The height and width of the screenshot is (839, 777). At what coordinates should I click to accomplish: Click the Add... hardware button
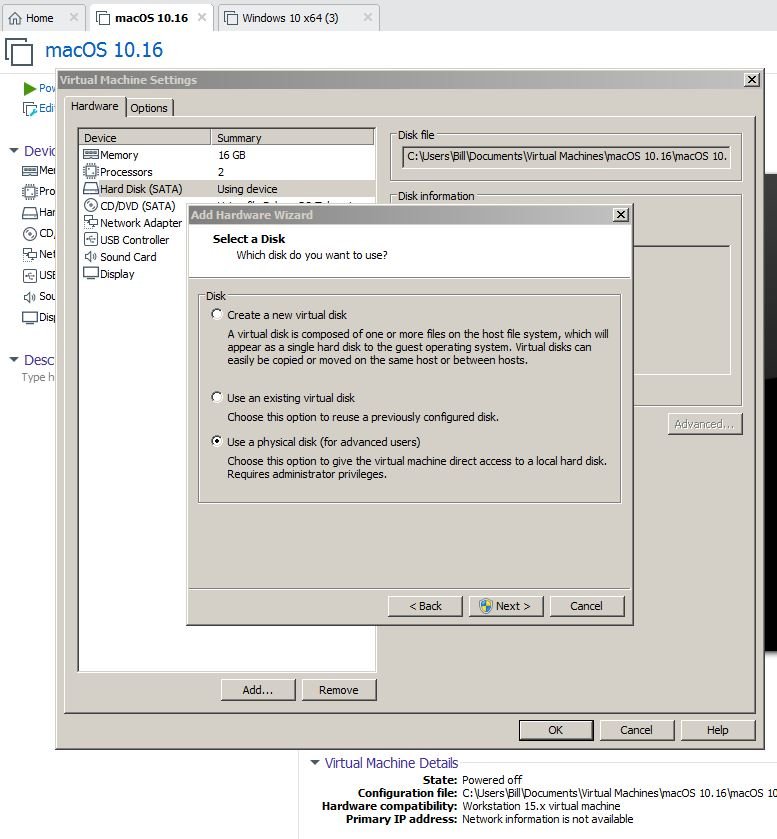258,690
